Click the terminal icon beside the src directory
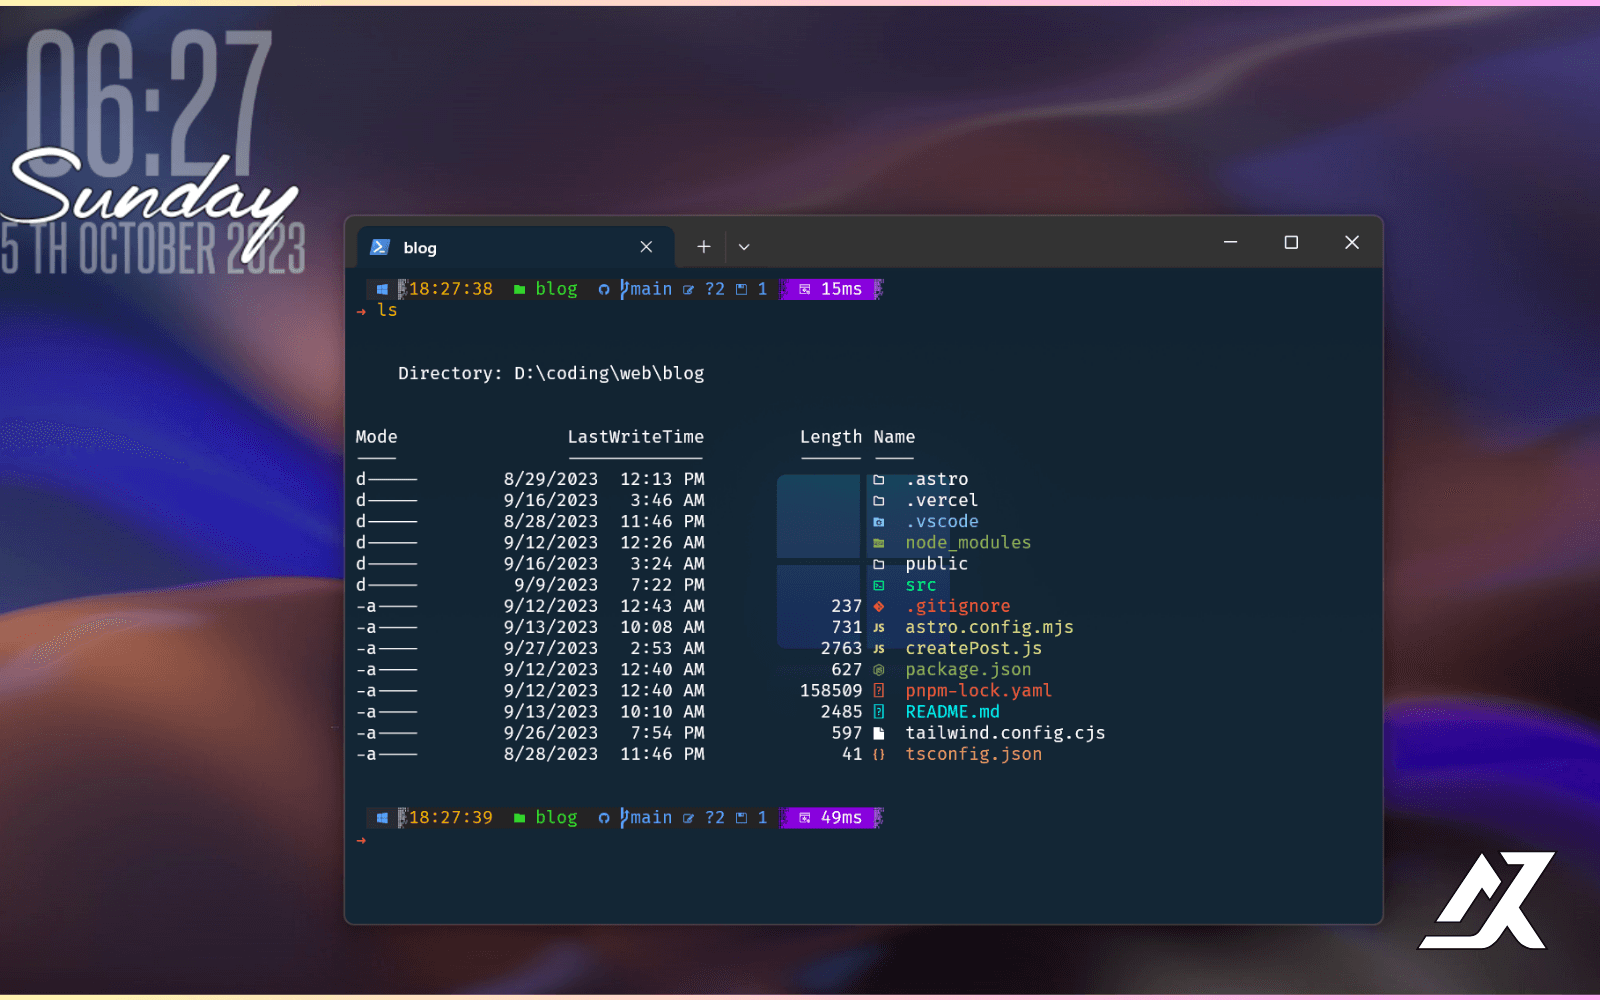1600x1000 pixels. pyautogui.click(x=880, y=585)
